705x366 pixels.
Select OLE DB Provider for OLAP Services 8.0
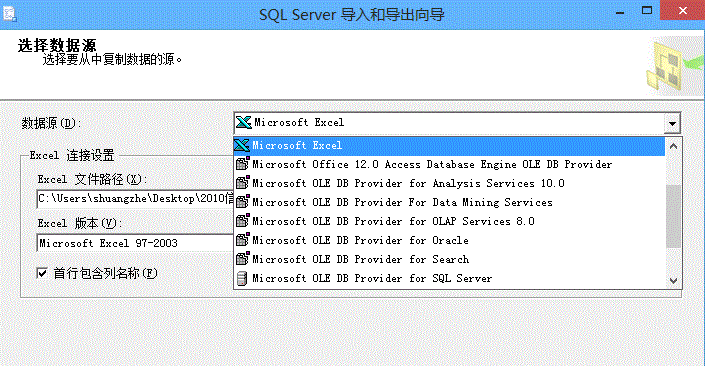449,221
